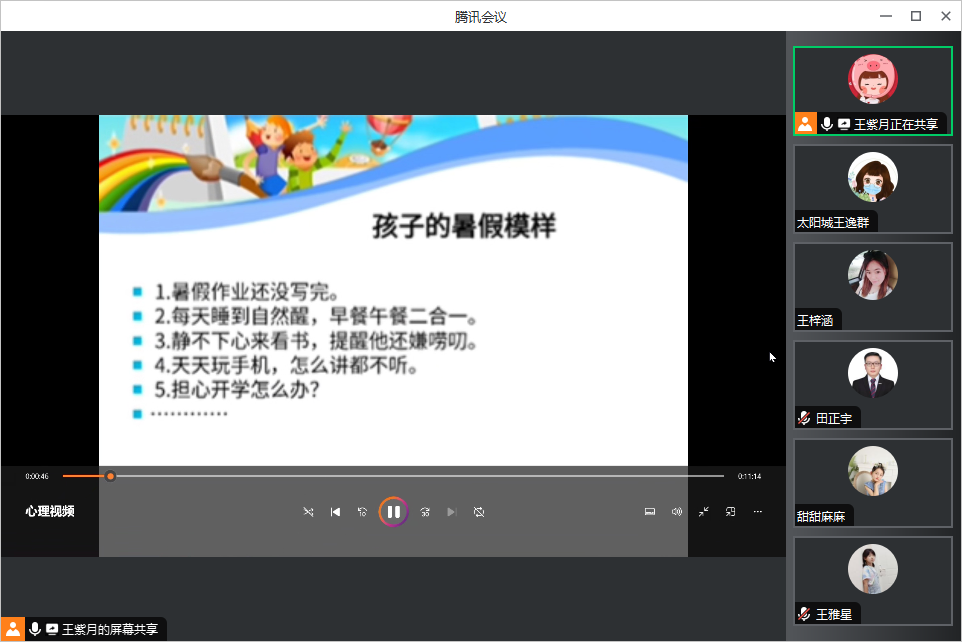Screen dimensions: 962x642
Task: Click the 王梓涵 name label
Action: tap(815, 320)
